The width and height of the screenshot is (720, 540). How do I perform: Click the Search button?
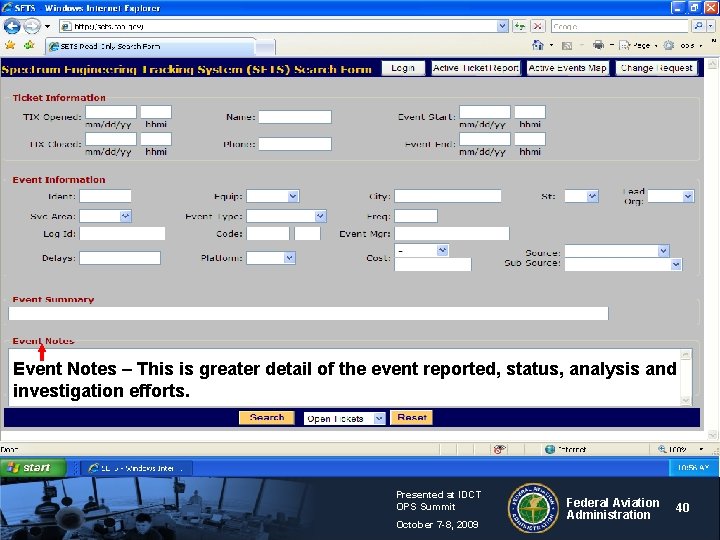pyautogui.click(x=267, y=417)
